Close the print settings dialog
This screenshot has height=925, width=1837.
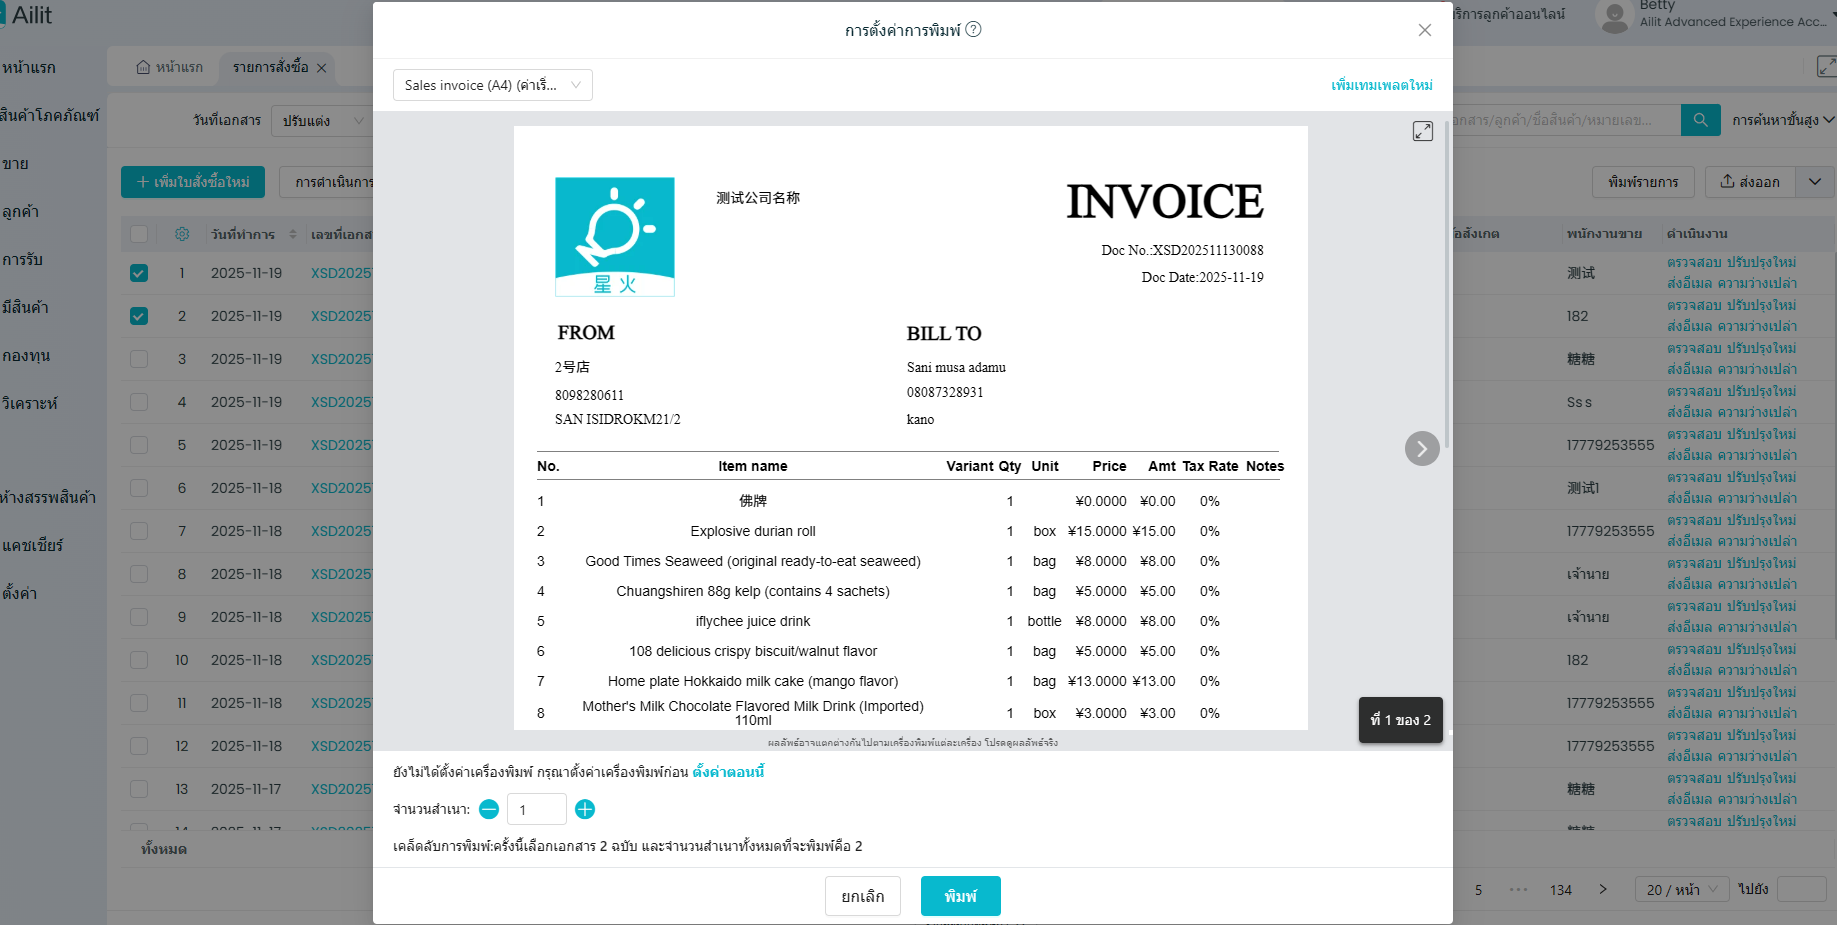tap(1424, 30)
